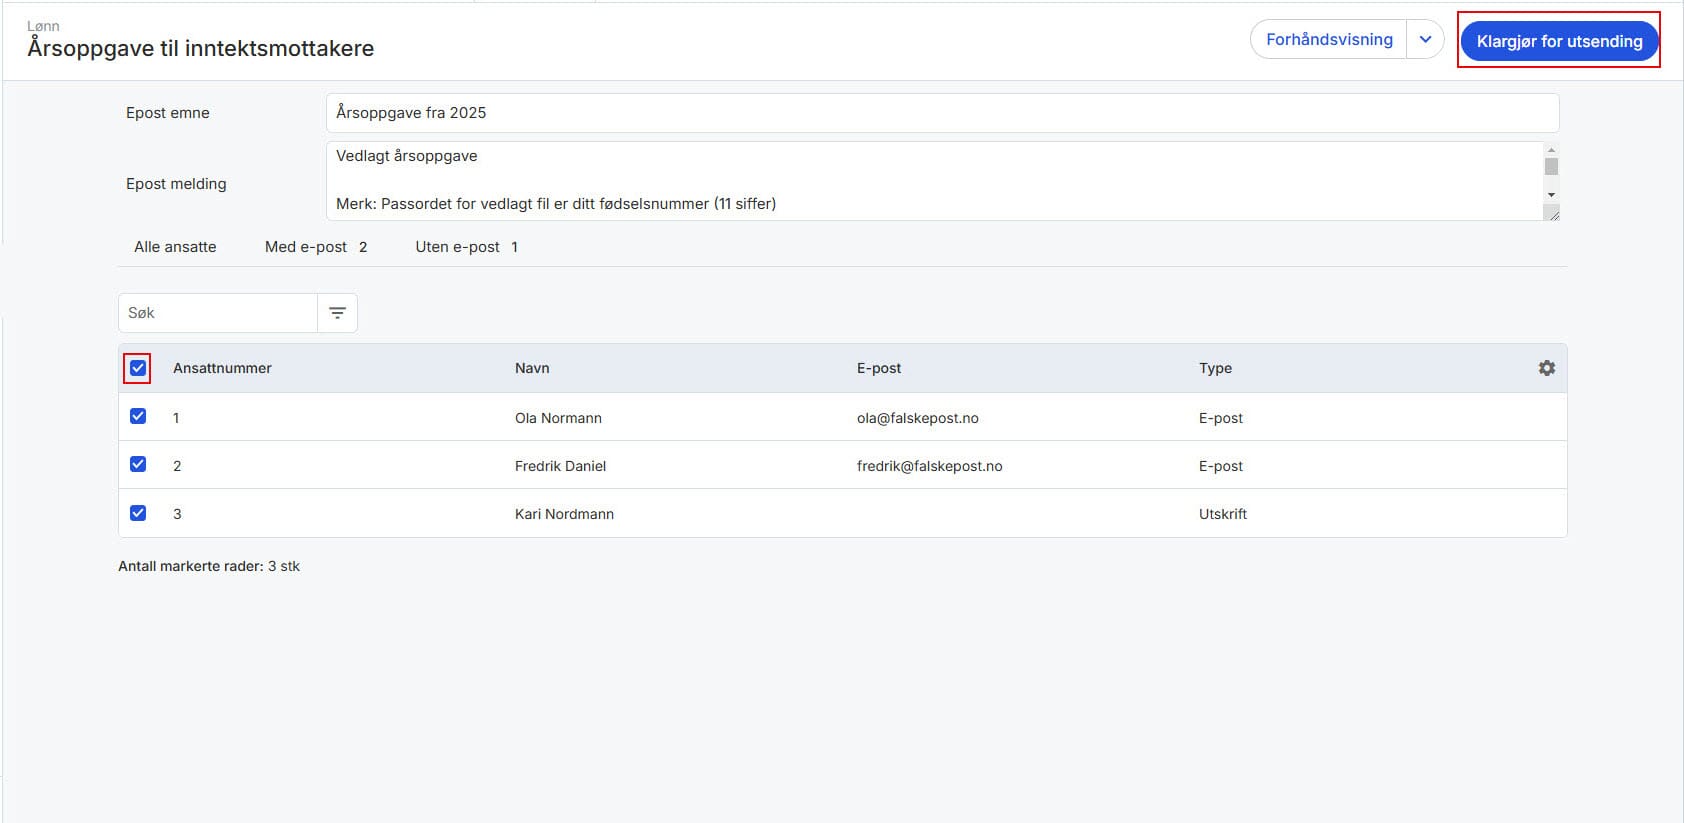Sort by the Ansattnummer column header
The width and height of the screenshot is (1684, 823).
[222, 368]
